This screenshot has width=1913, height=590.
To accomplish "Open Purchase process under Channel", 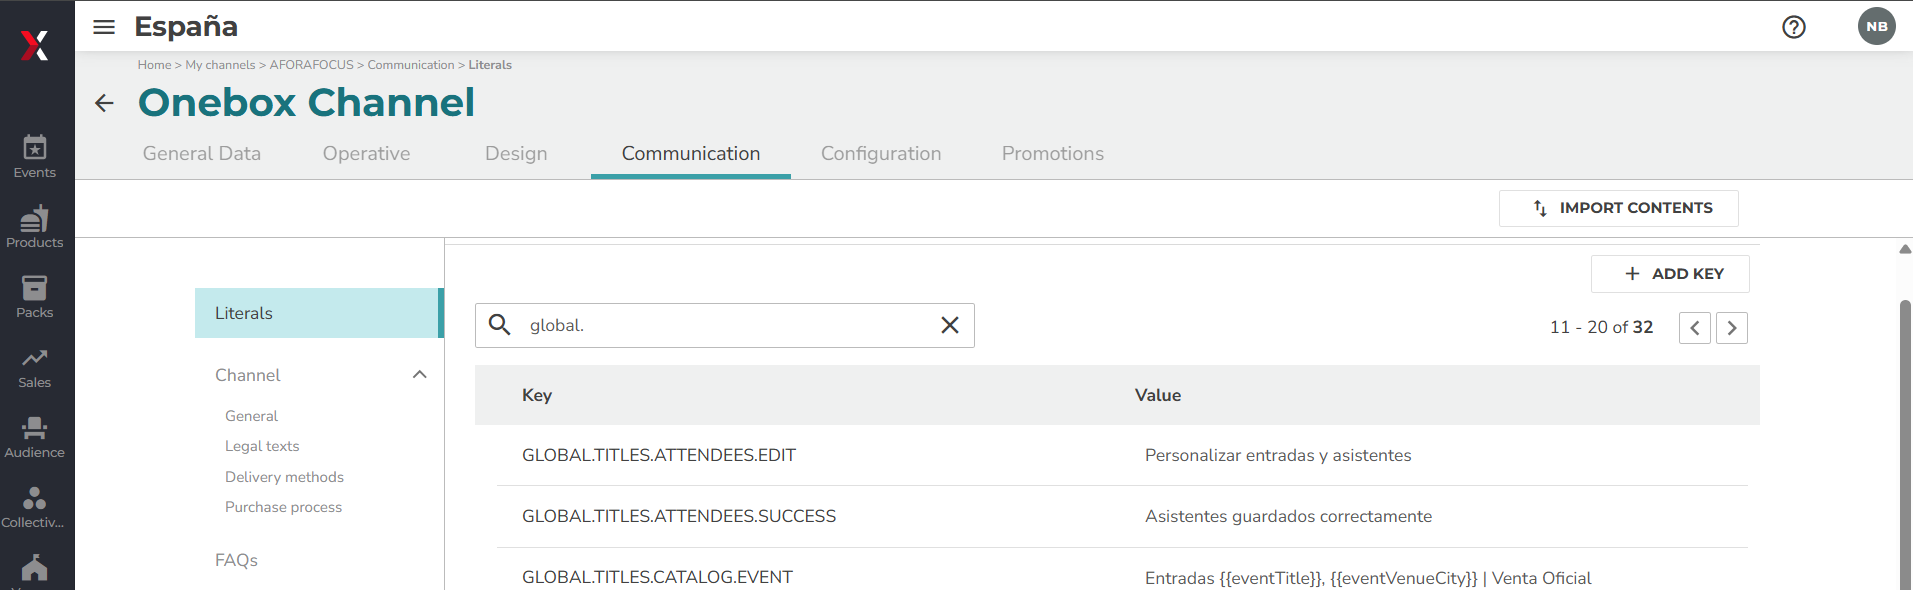I will point(283,507).
